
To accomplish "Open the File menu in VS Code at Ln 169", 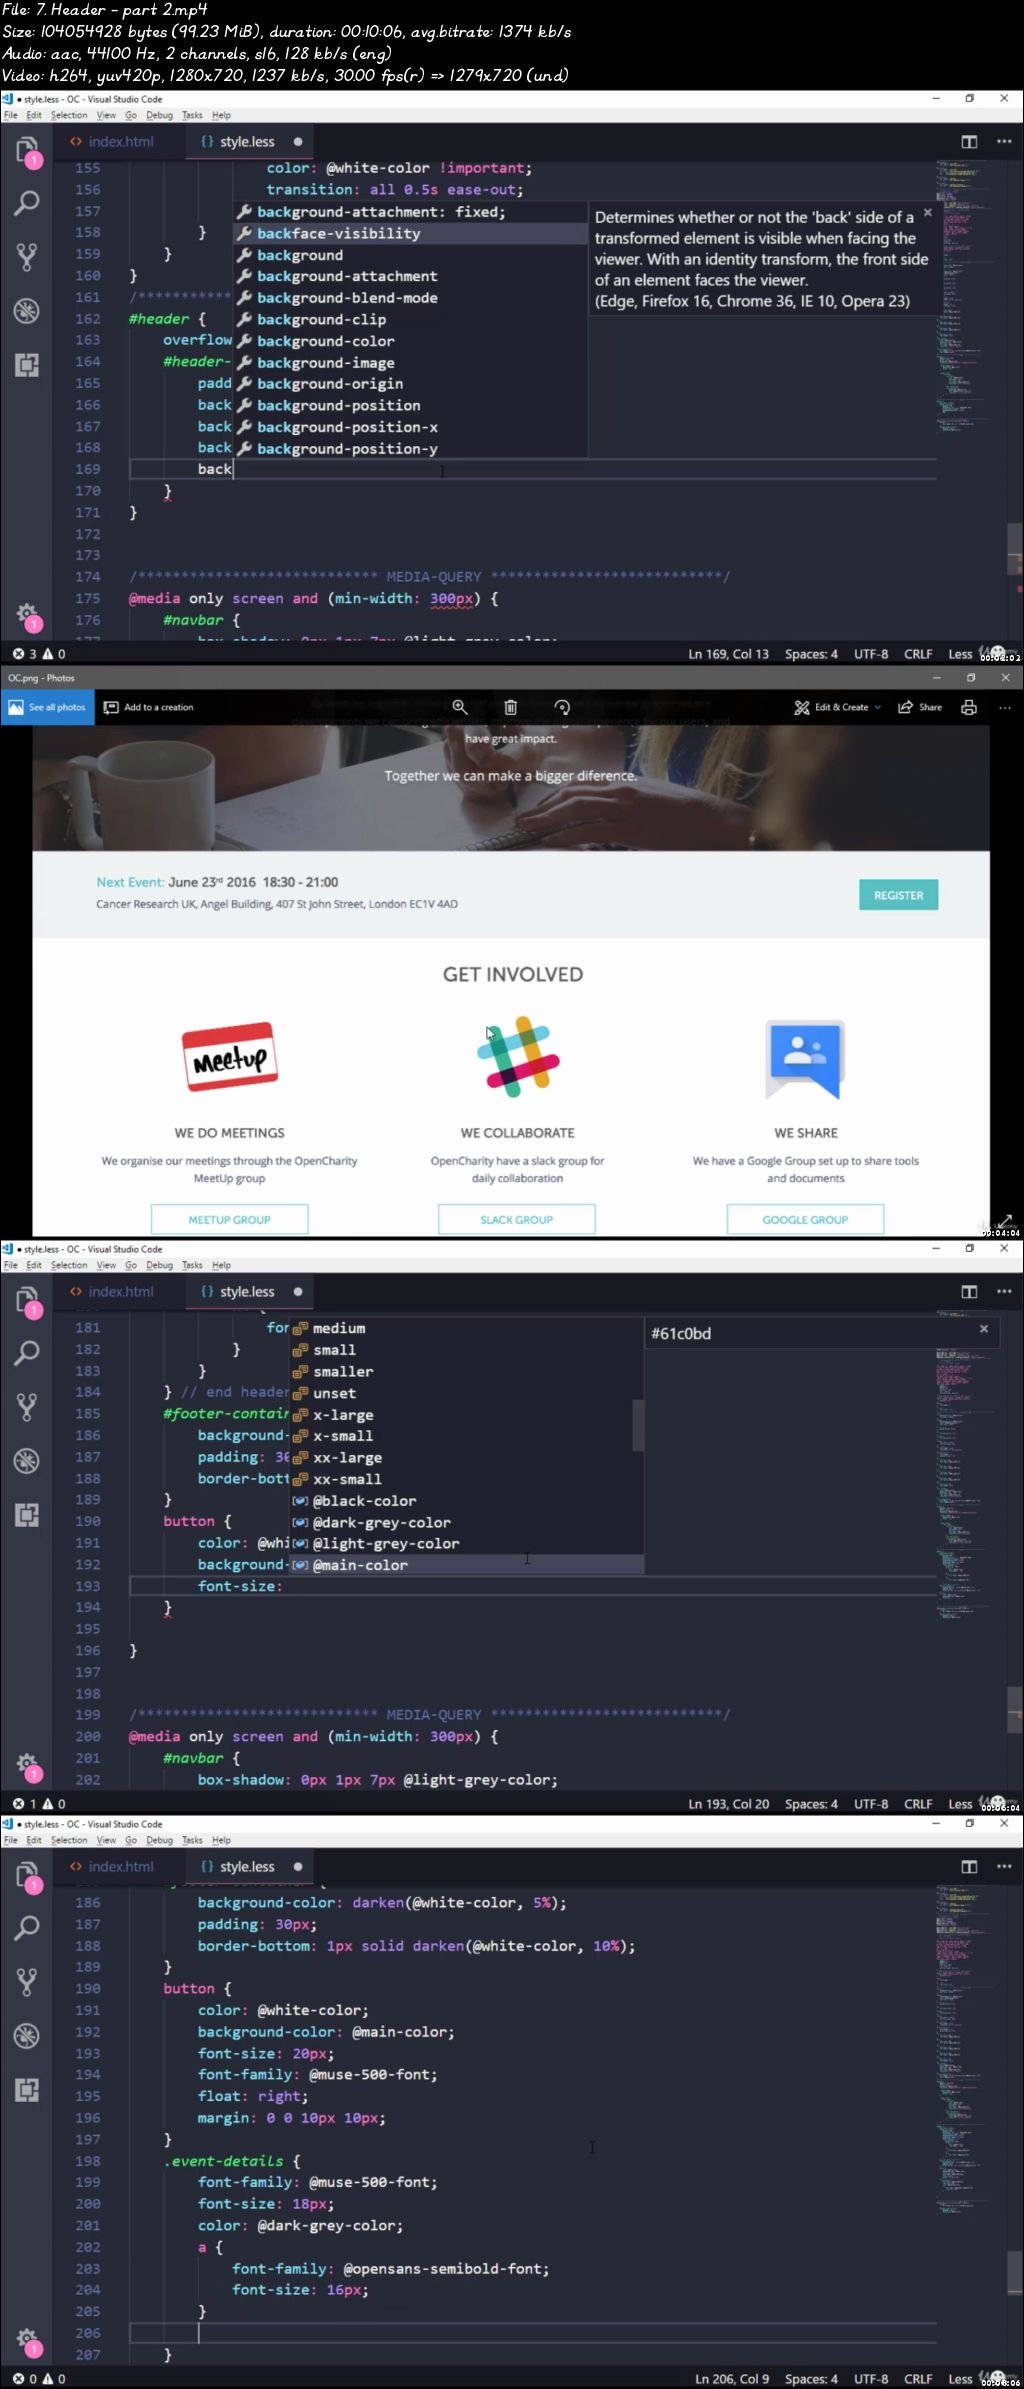I will [11, 115].
